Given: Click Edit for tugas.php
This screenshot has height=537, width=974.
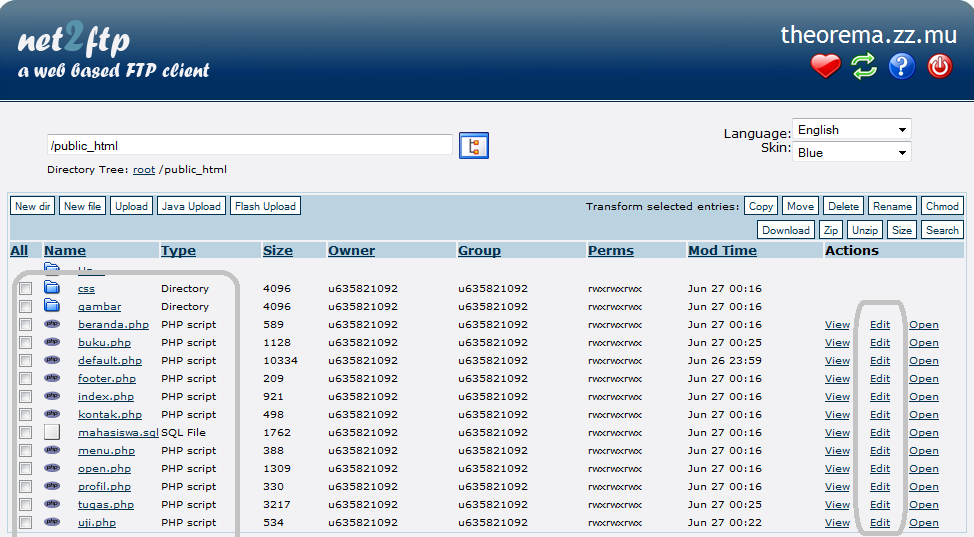Looking at the screenshot, I should click(x=880, y=505).
